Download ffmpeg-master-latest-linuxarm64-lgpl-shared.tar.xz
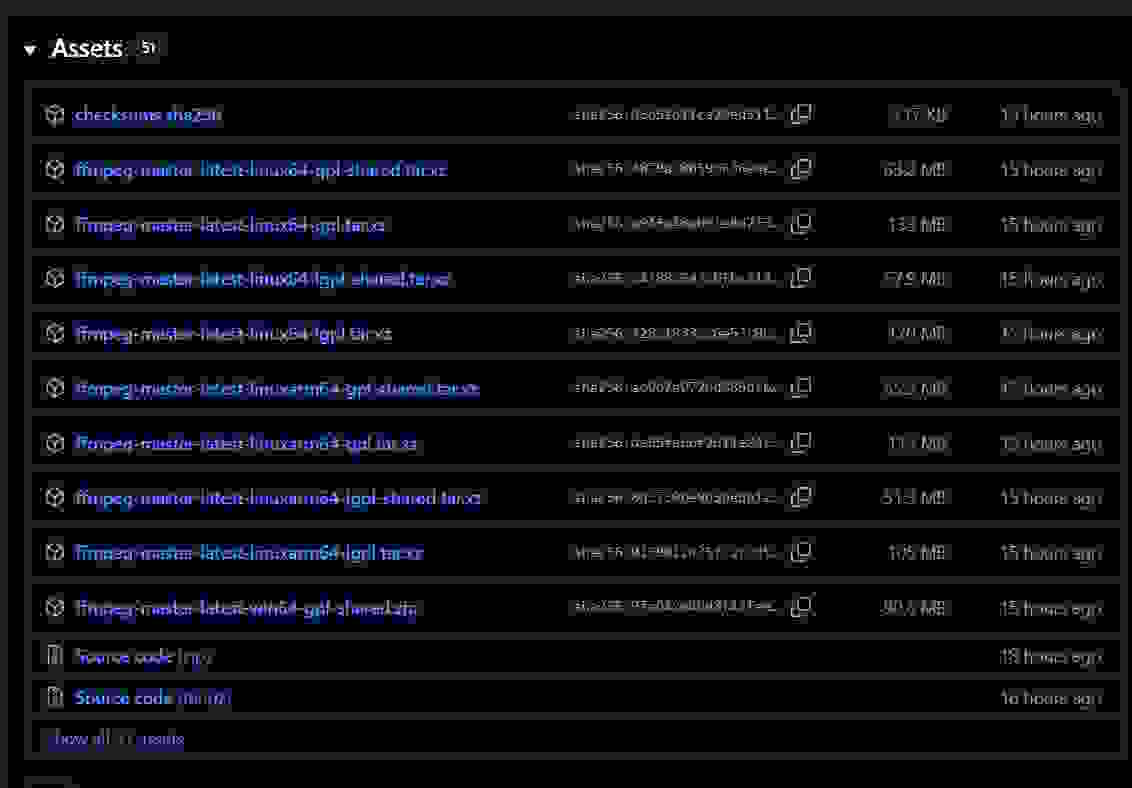Viewport: 1132px width, 788px height. click(x=277, y=498)
